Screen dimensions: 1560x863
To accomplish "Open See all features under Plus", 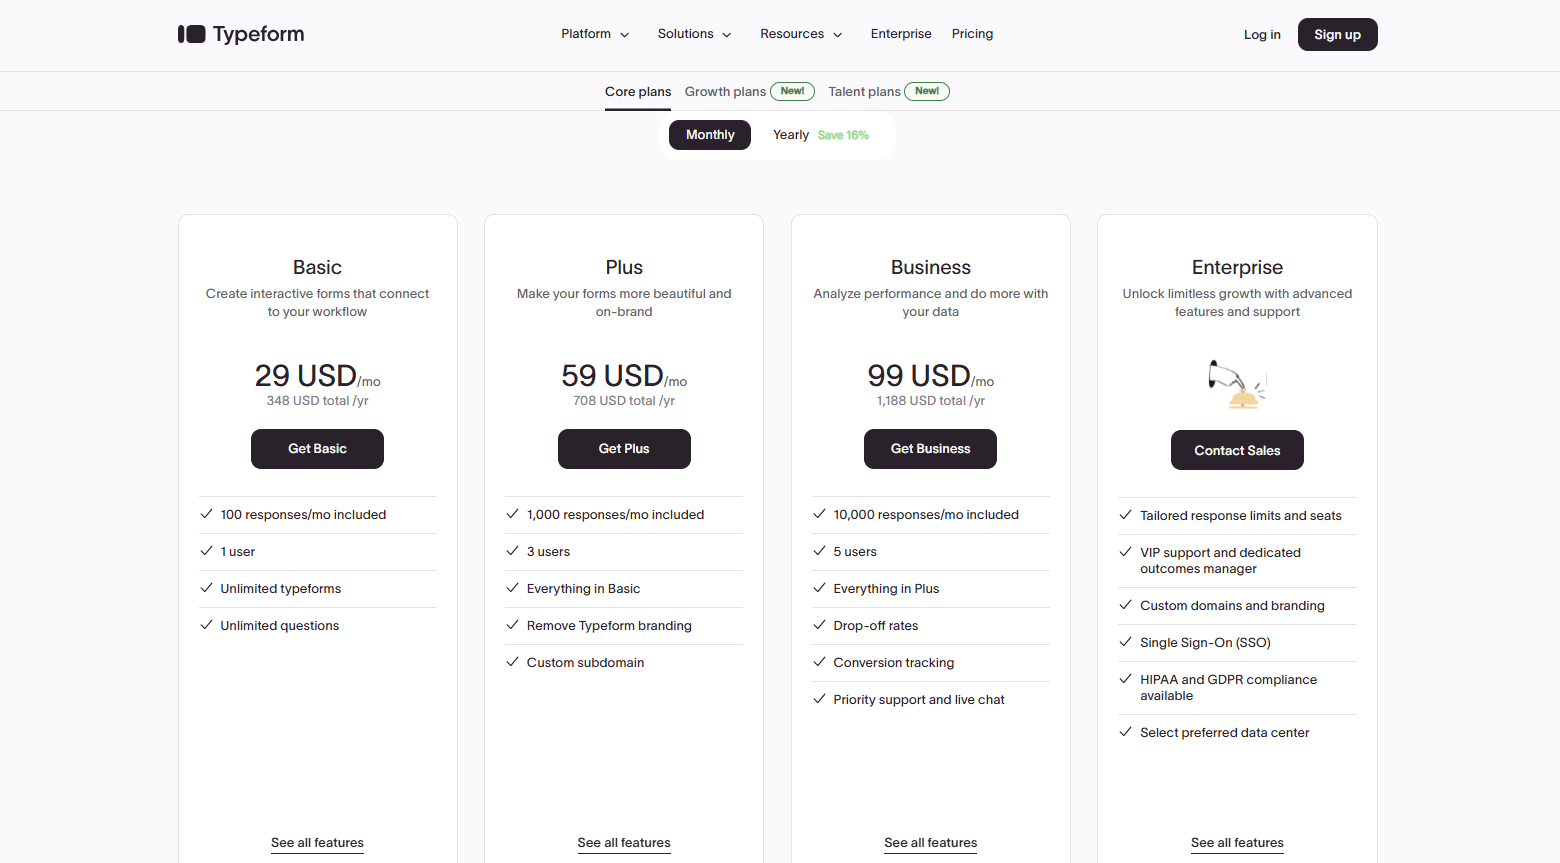I will pyautogui.click(x=624, y=843).
